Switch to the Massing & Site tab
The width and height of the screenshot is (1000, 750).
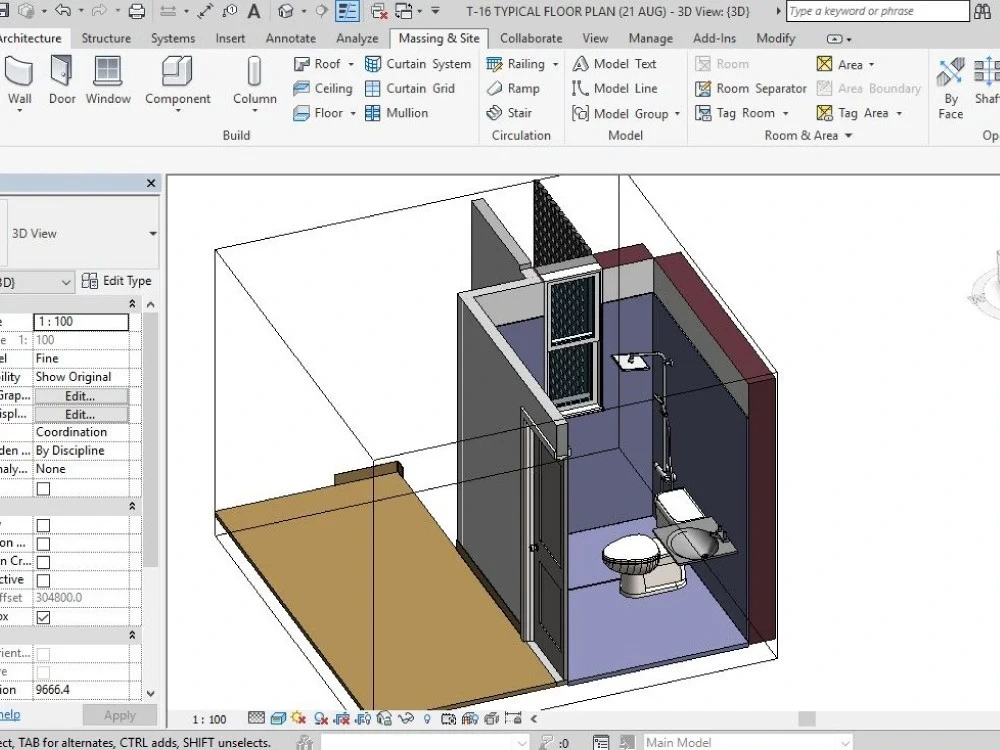click(439, 38)
